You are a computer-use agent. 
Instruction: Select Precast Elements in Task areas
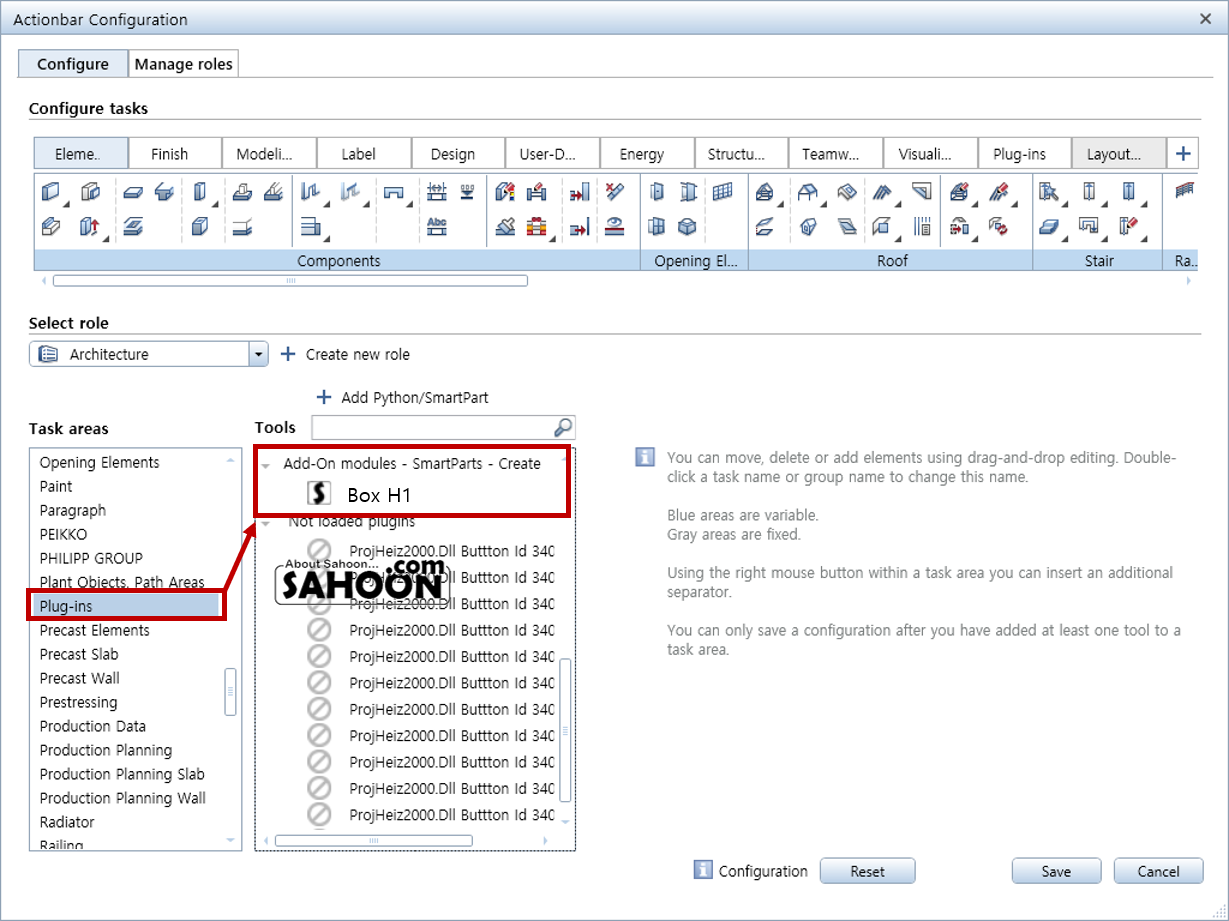pos(95,630)
